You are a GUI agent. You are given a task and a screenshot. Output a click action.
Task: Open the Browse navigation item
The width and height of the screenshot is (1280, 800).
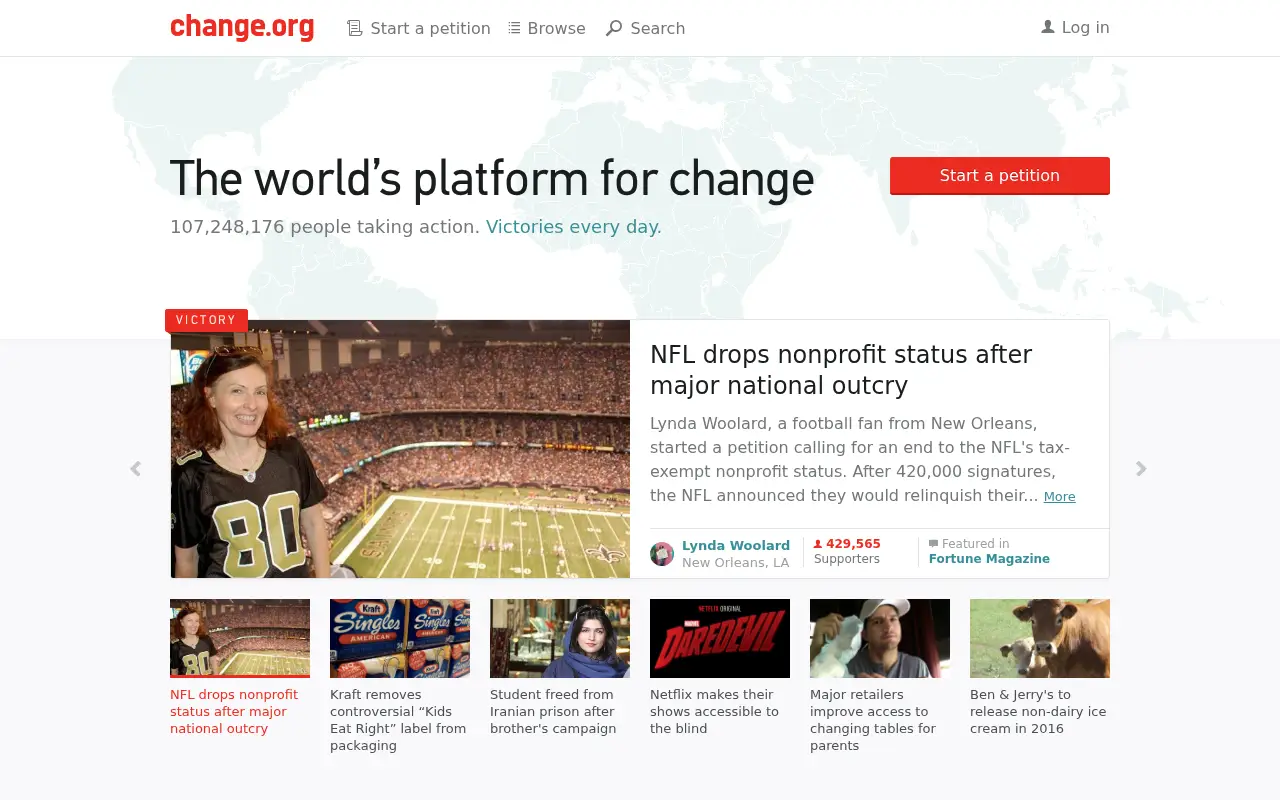click(547, 28)
